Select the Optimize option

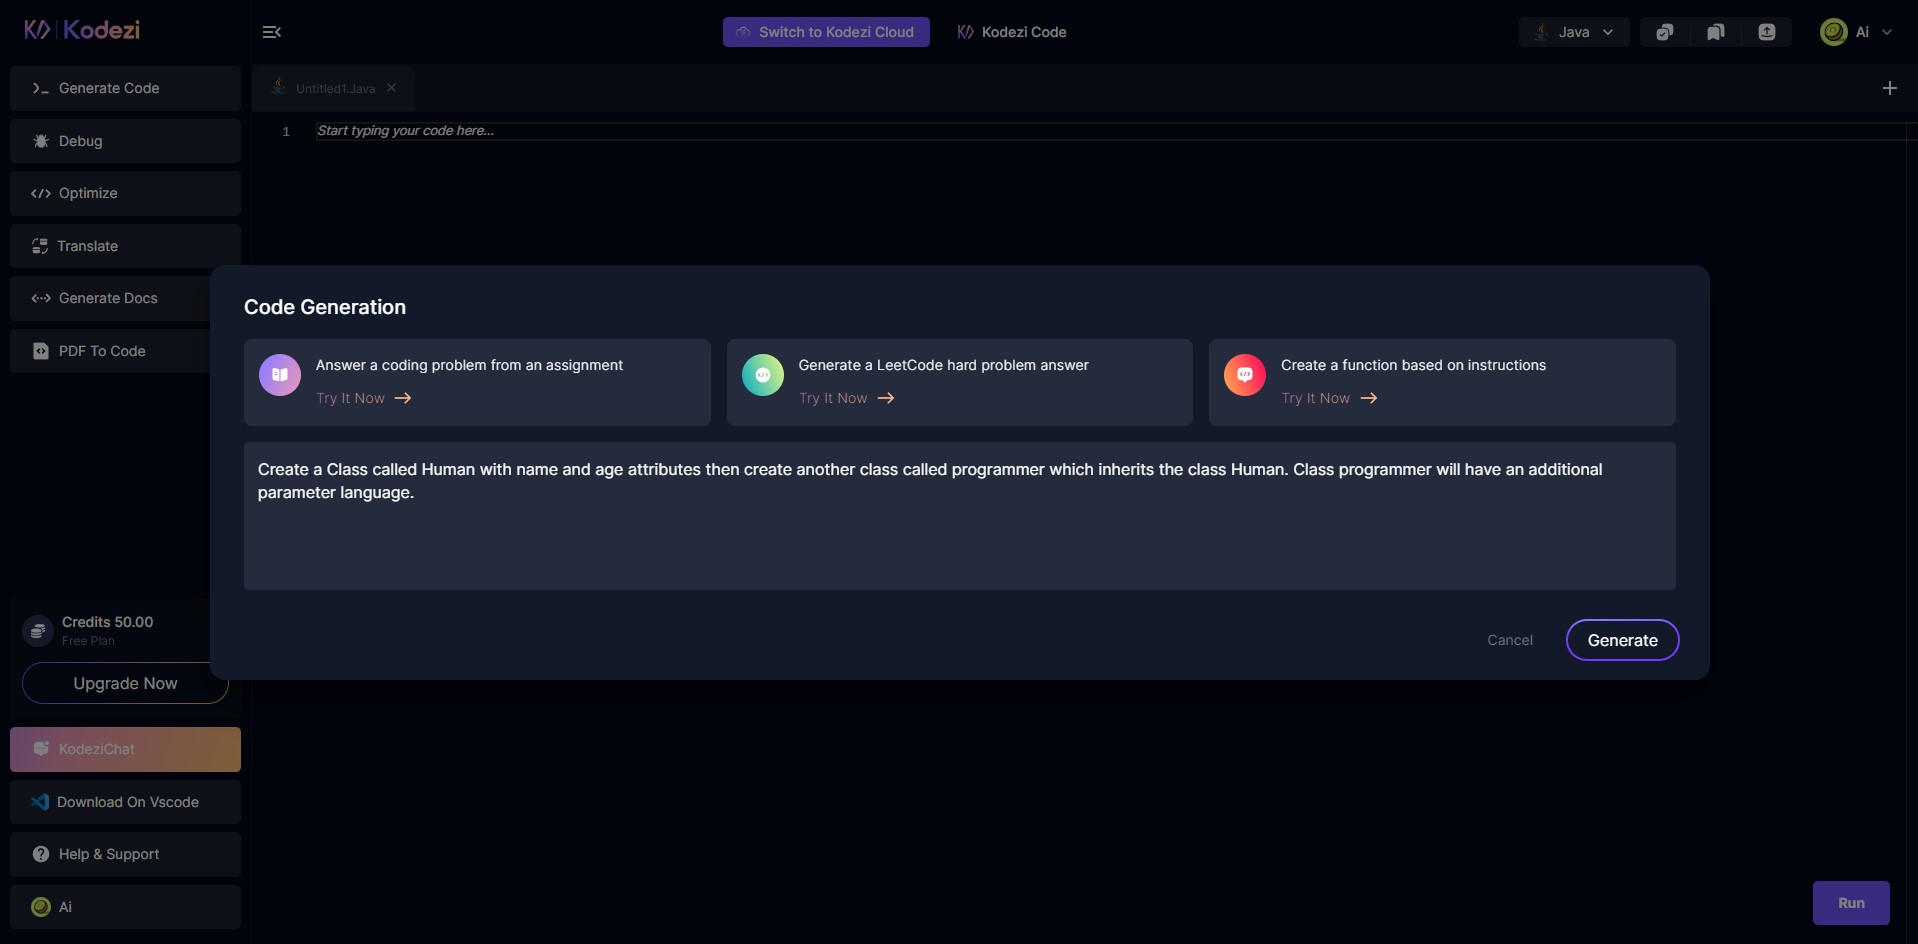point(125,193)
